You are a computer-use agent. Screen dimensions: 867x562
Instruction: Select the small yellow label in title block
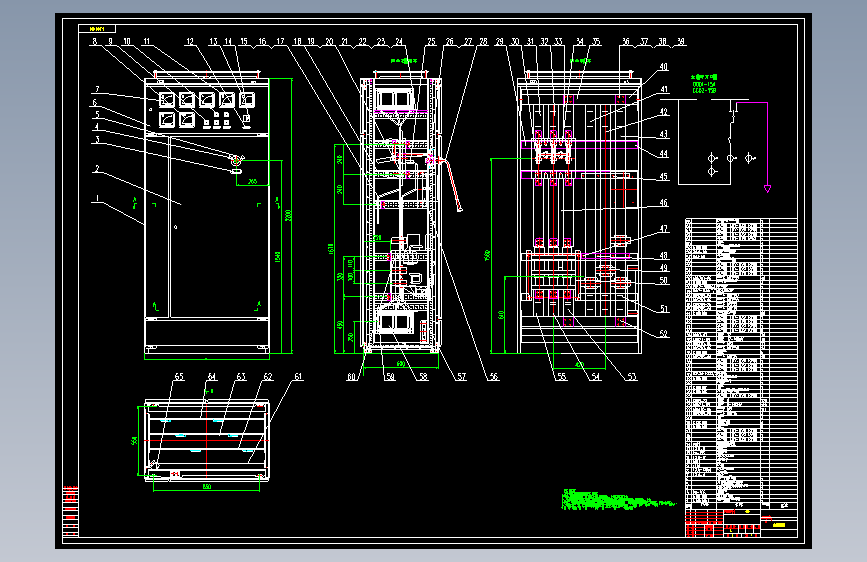[779, 525]
